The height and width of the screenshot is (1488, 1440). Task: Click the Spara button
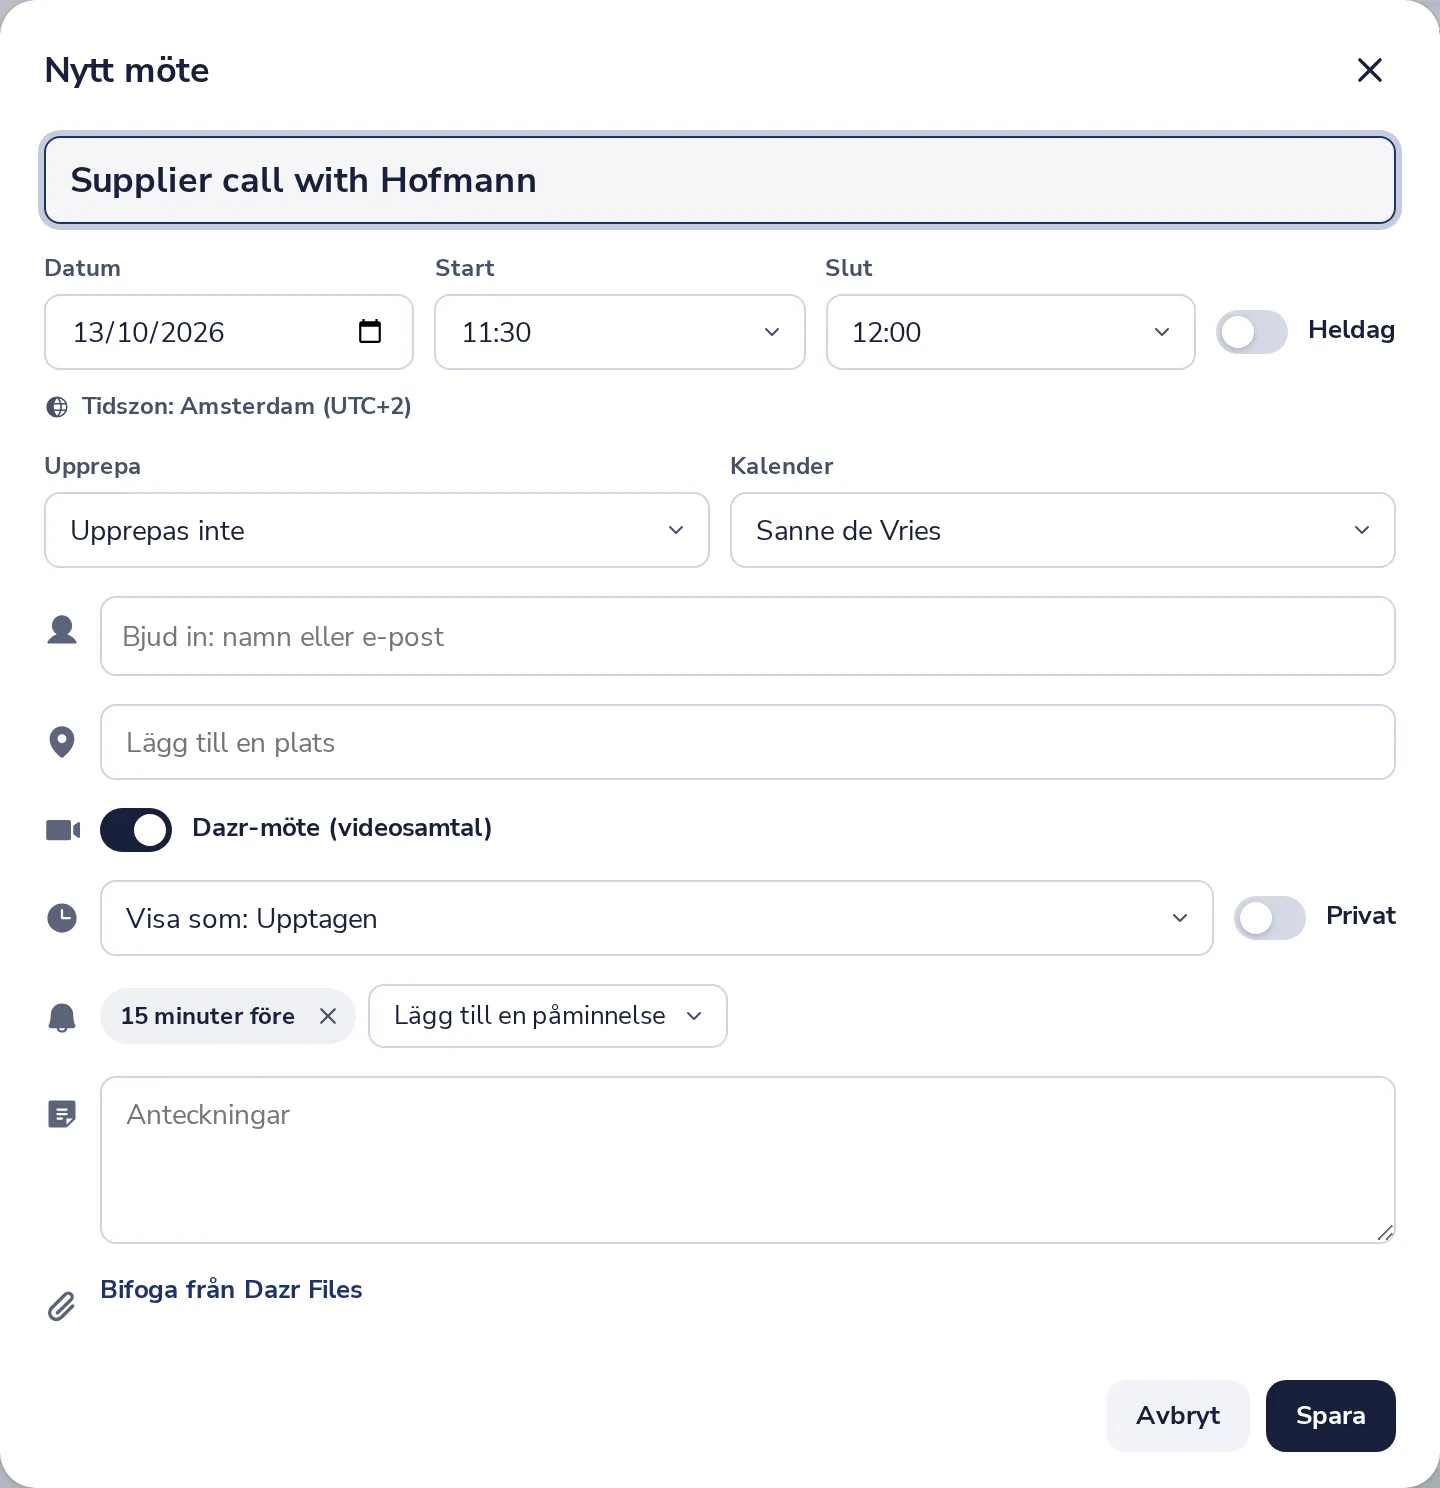1331,1416
